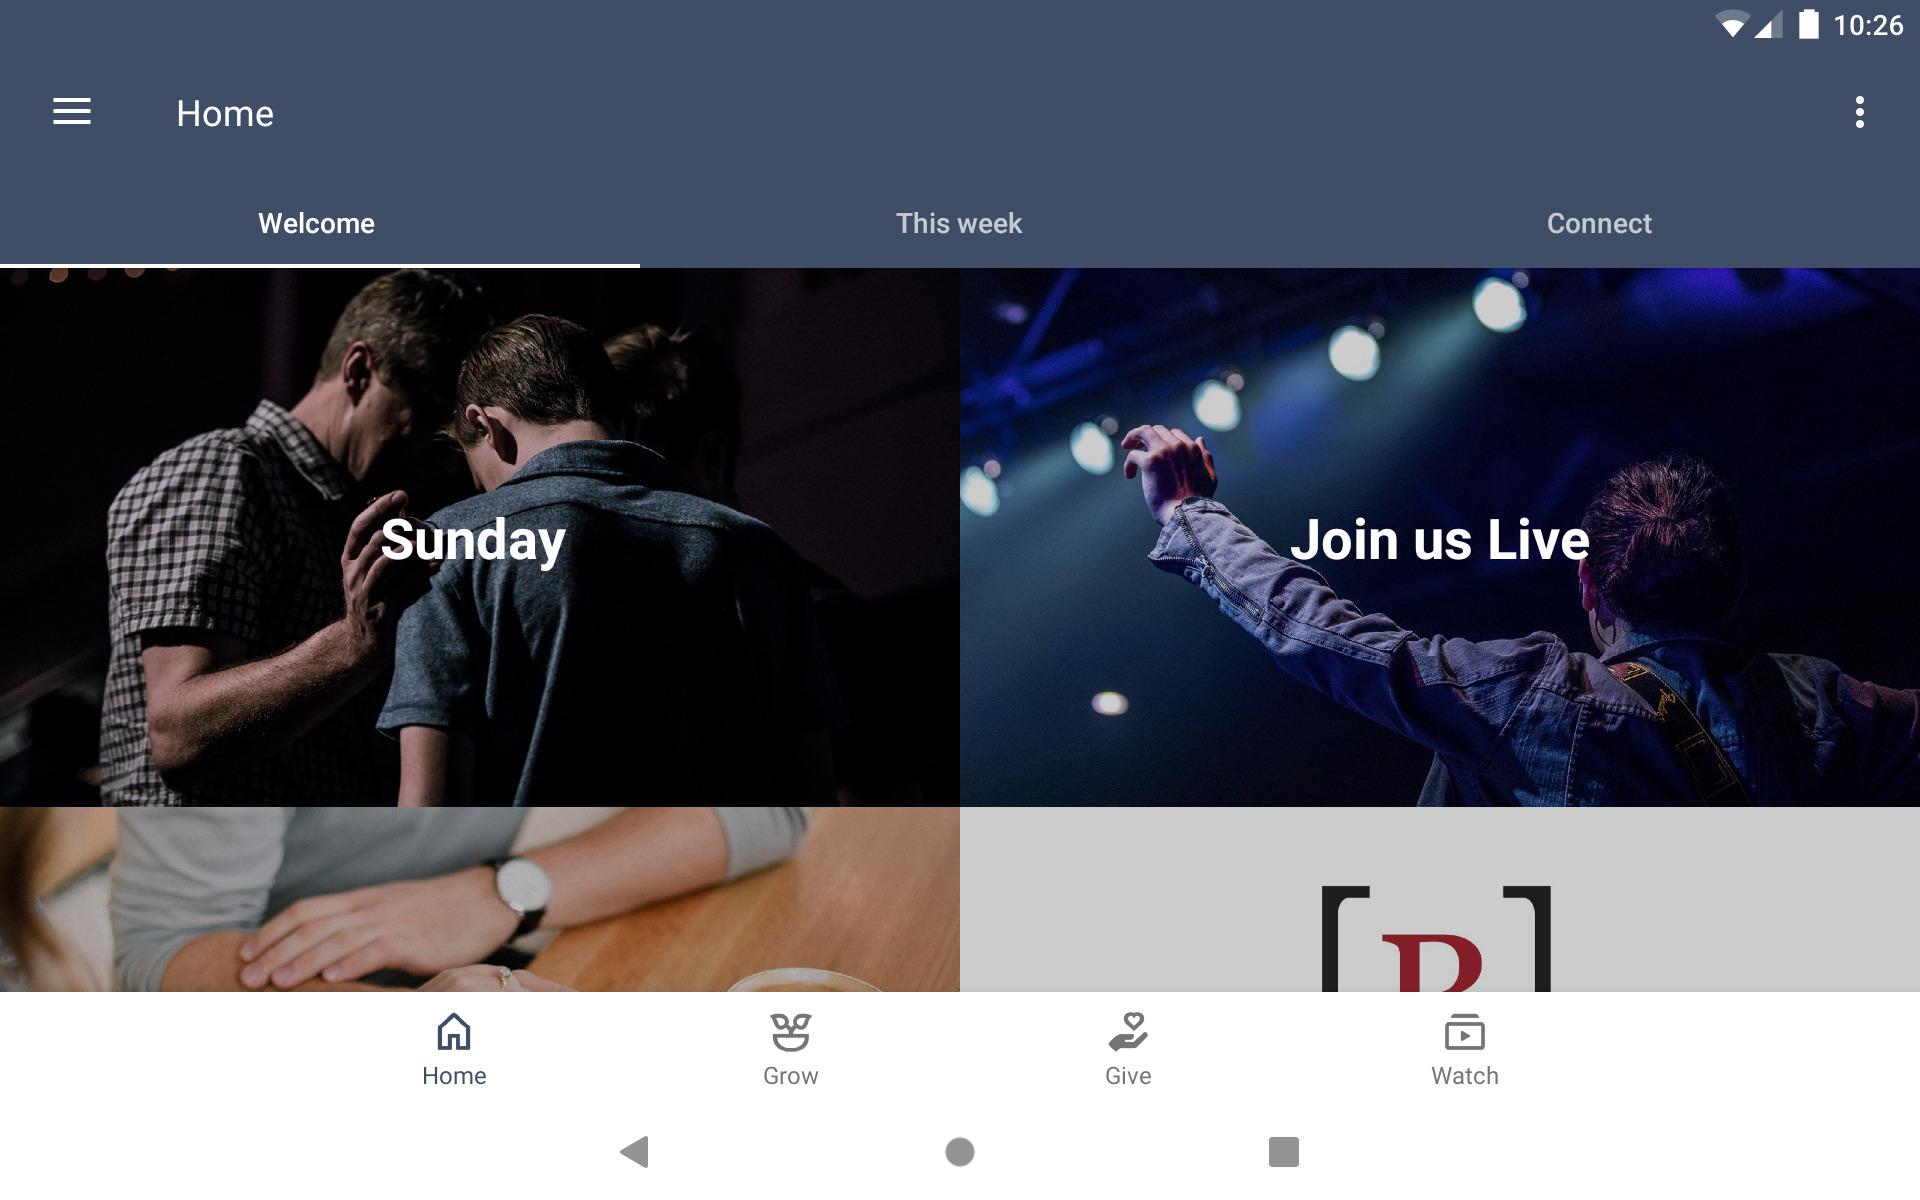The width and height of the screenshot is (1920, 1200).
Task: Tap the Android back triangle
Action: 635,1152
